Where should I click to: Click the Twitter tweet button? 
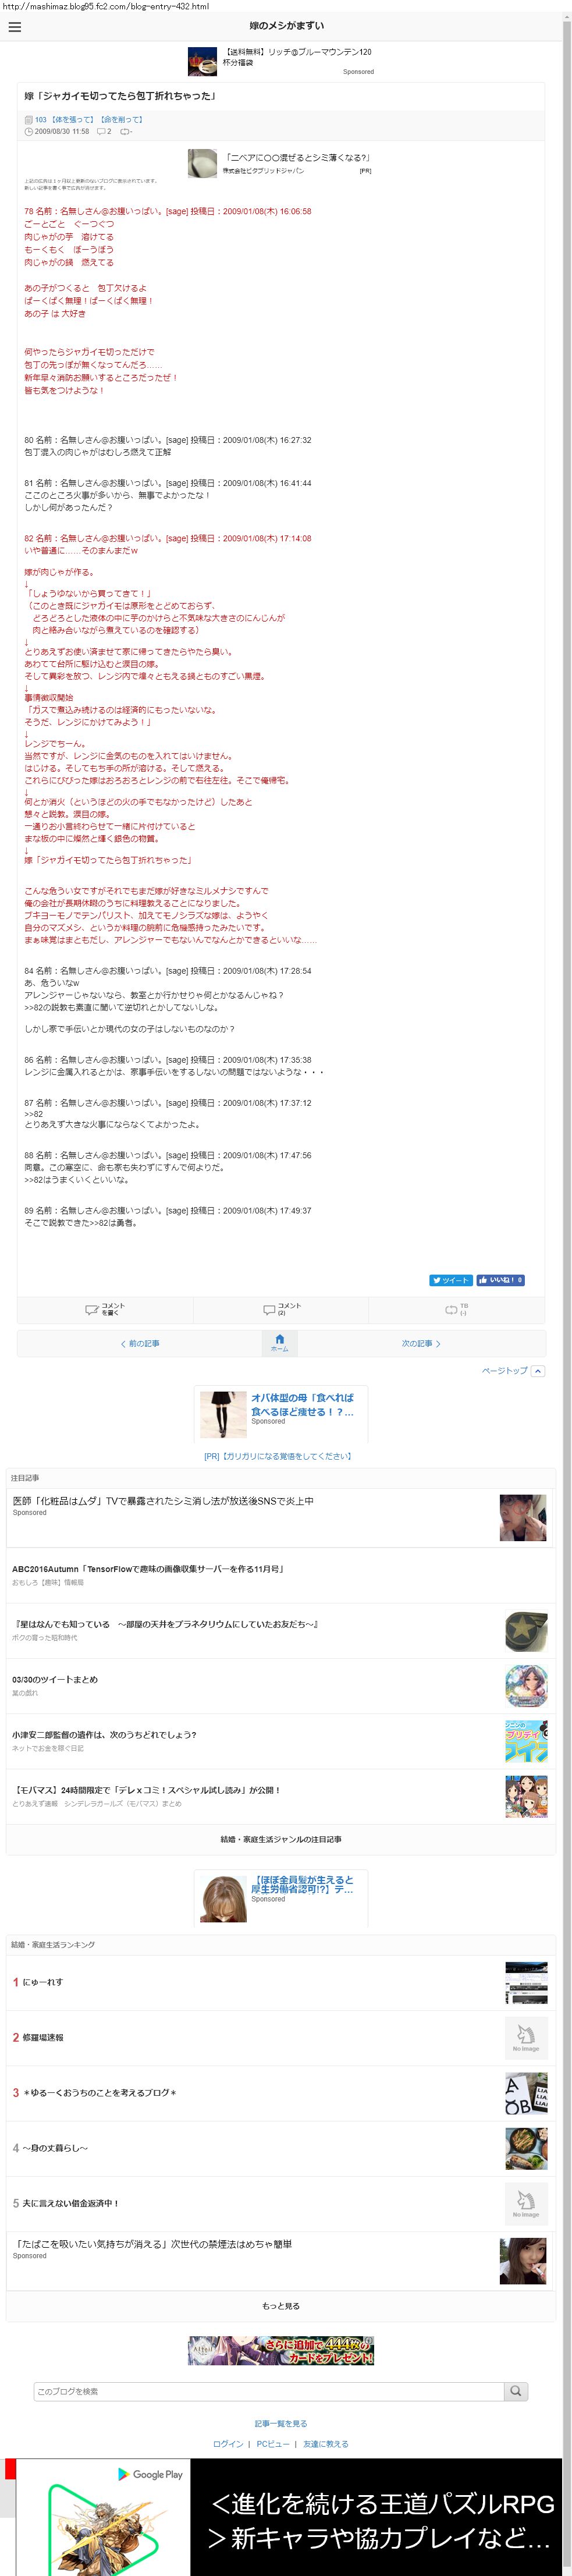point(451,1280)
